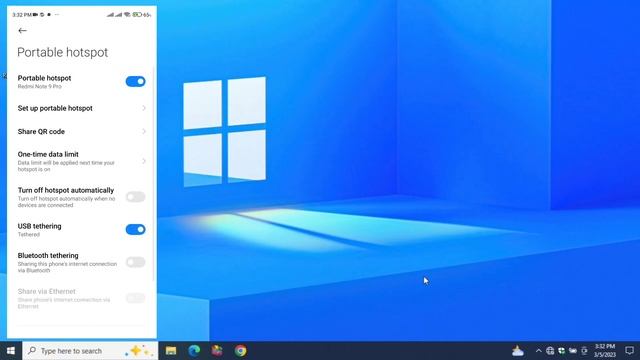Viewport: 640px width, 360px height.
Task: Go back with the arrow in Portable hotspot
Action: [22, 31]
